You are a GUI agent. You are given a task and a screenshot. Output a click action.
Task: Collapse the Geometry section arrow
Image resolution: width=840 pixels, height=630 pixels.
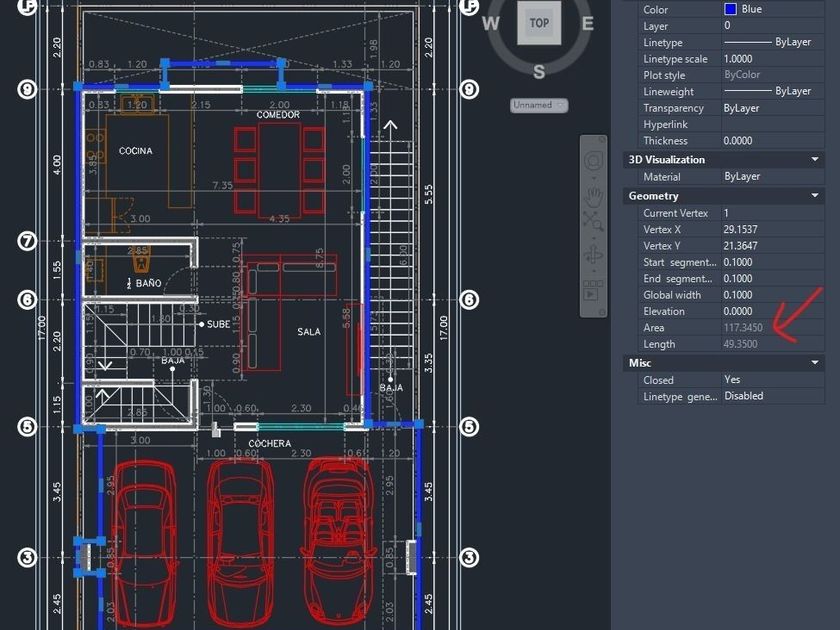coord(815,196)
